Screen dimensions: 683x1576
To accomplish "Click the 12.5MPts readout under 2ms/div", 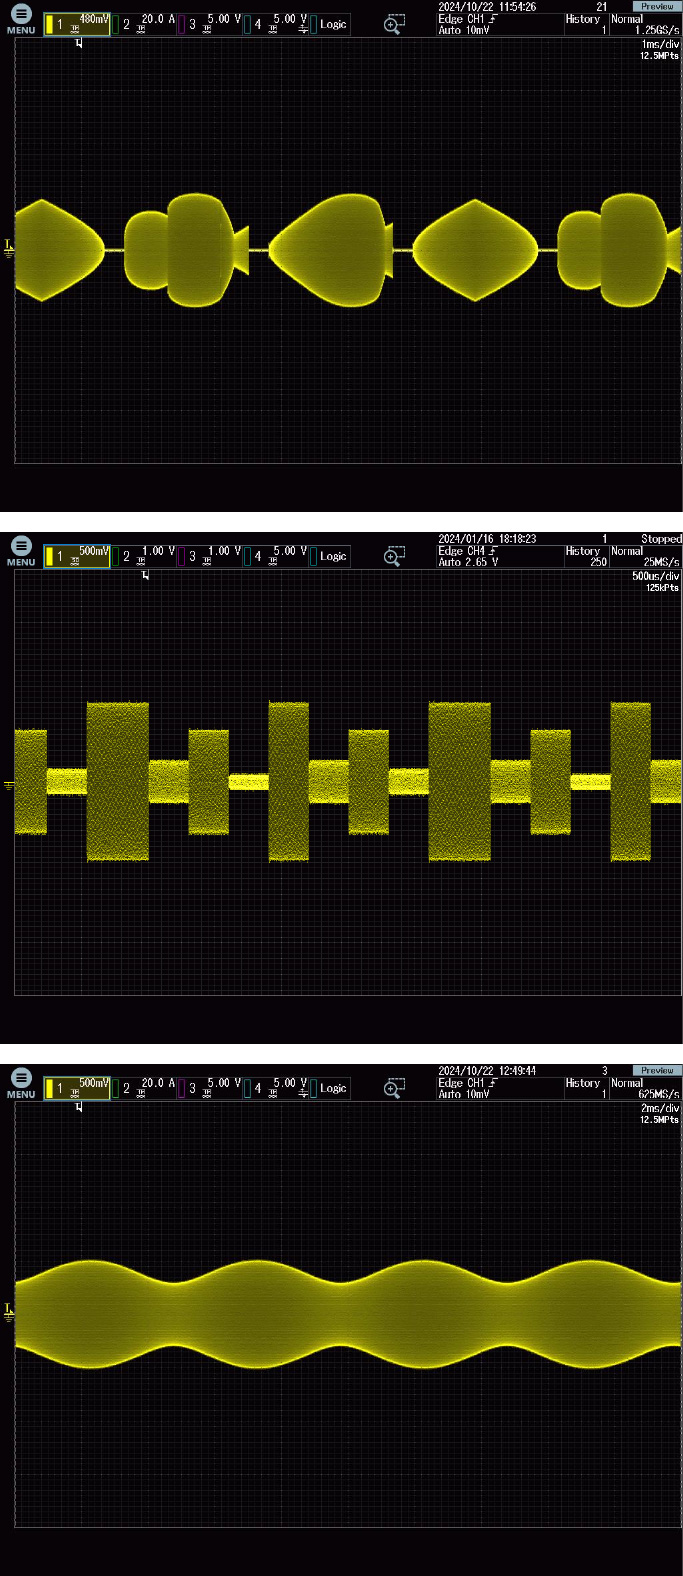I will (x=660, y=1120).
